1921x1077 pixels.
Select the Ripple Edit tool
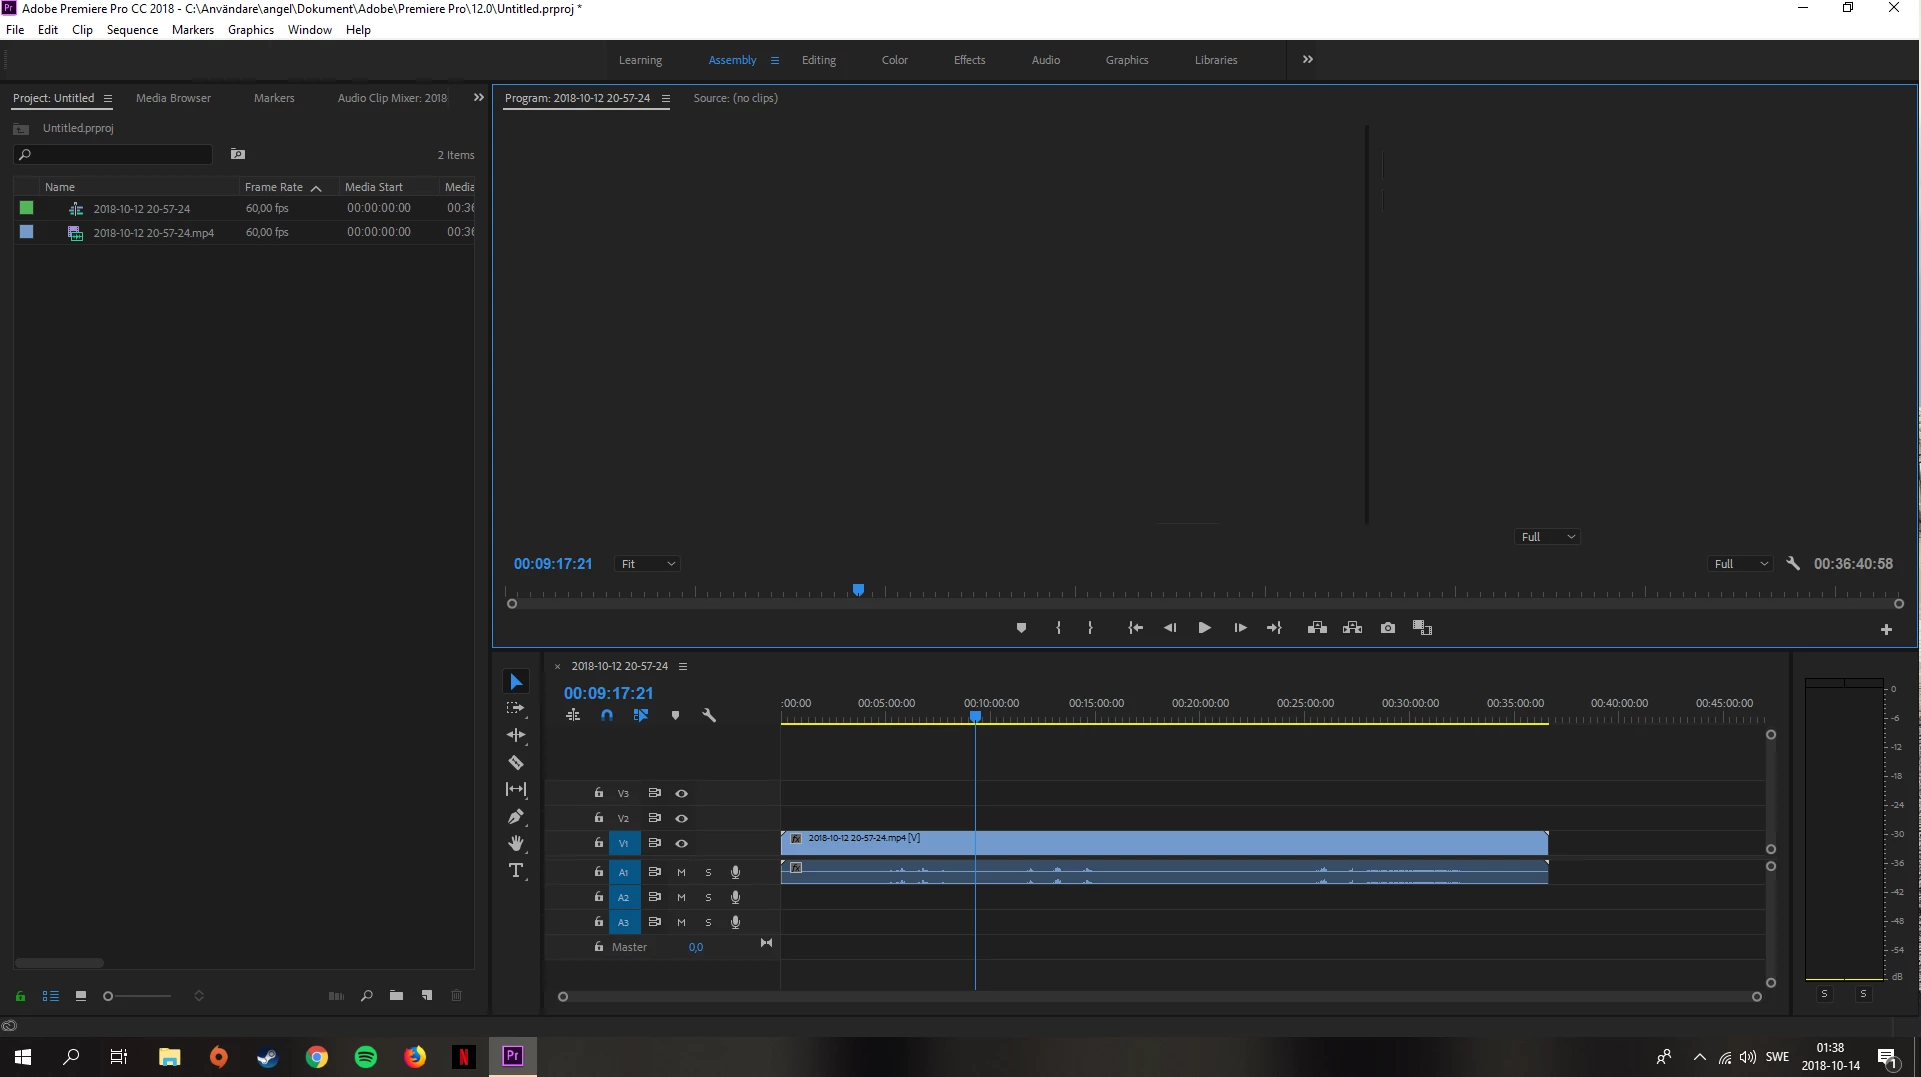516,735
